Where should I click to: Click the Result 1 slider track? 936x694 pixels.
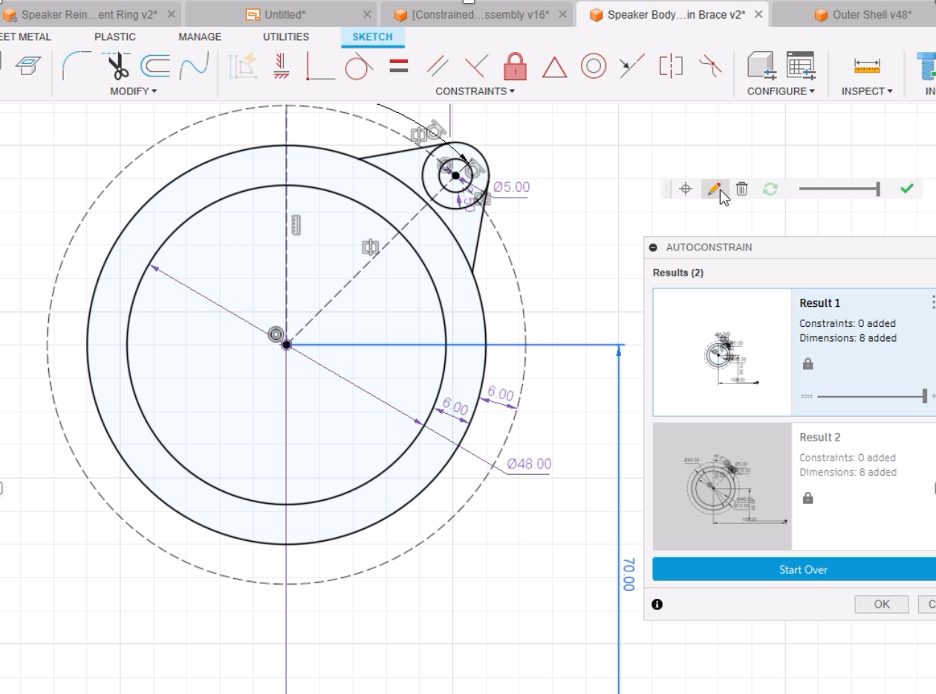pyautogui.click(x=870, y=397)
